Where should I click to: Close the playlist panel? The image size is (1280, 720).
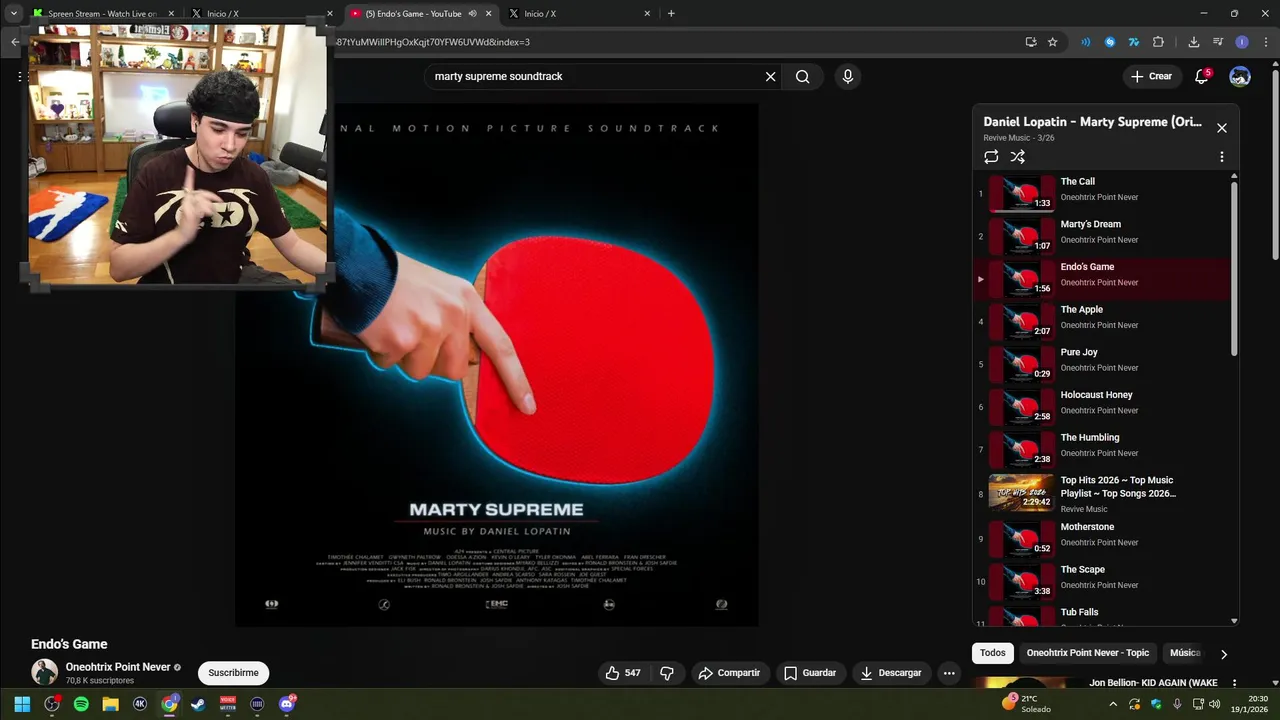(1221, 128)
